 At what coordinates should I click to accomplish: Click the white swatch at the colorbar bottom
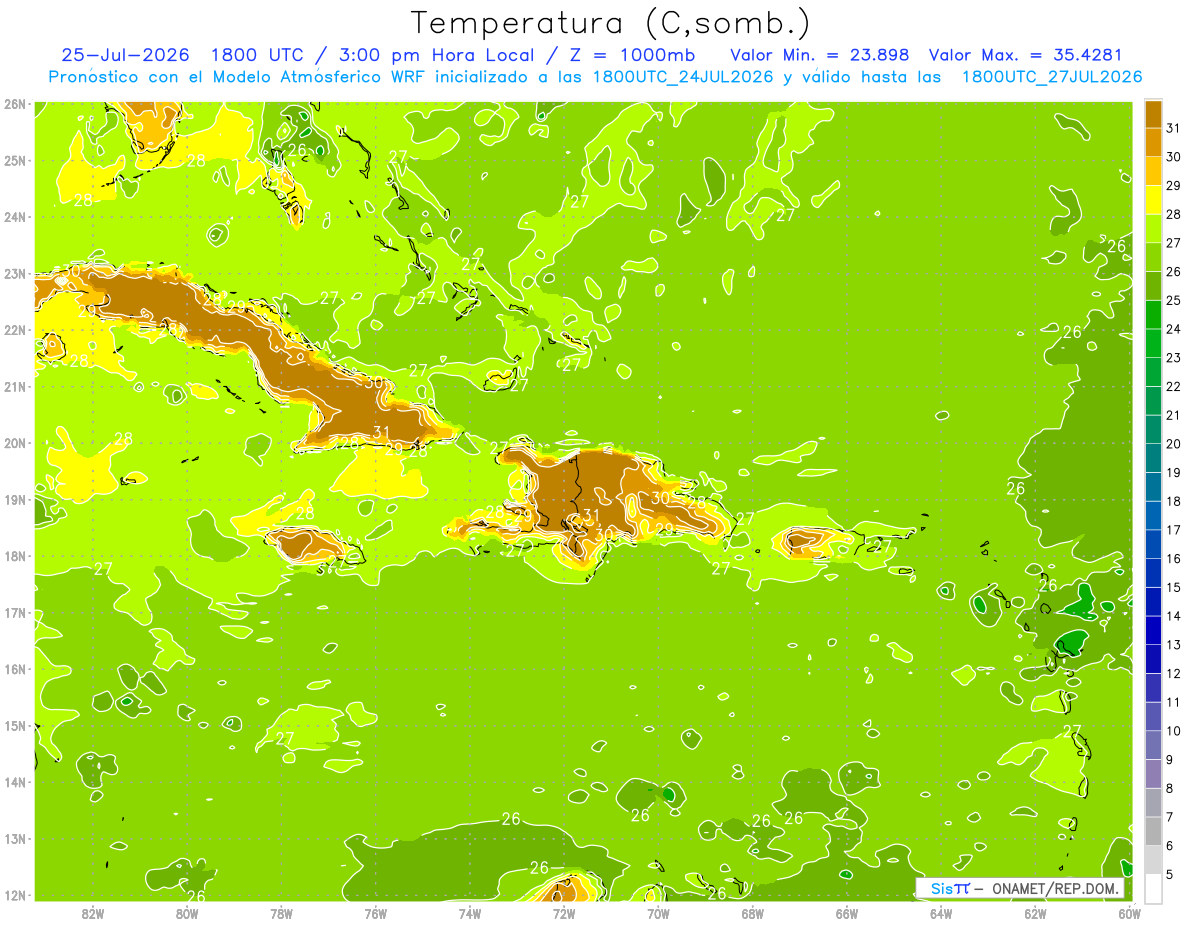point(1154,888)
